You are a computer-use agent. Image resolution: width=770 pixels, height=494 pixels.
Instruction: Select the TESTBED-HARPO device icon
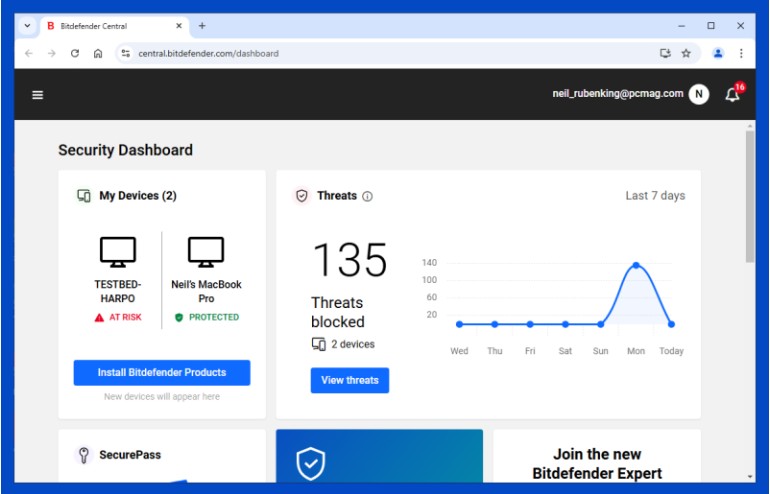point(117,252)
